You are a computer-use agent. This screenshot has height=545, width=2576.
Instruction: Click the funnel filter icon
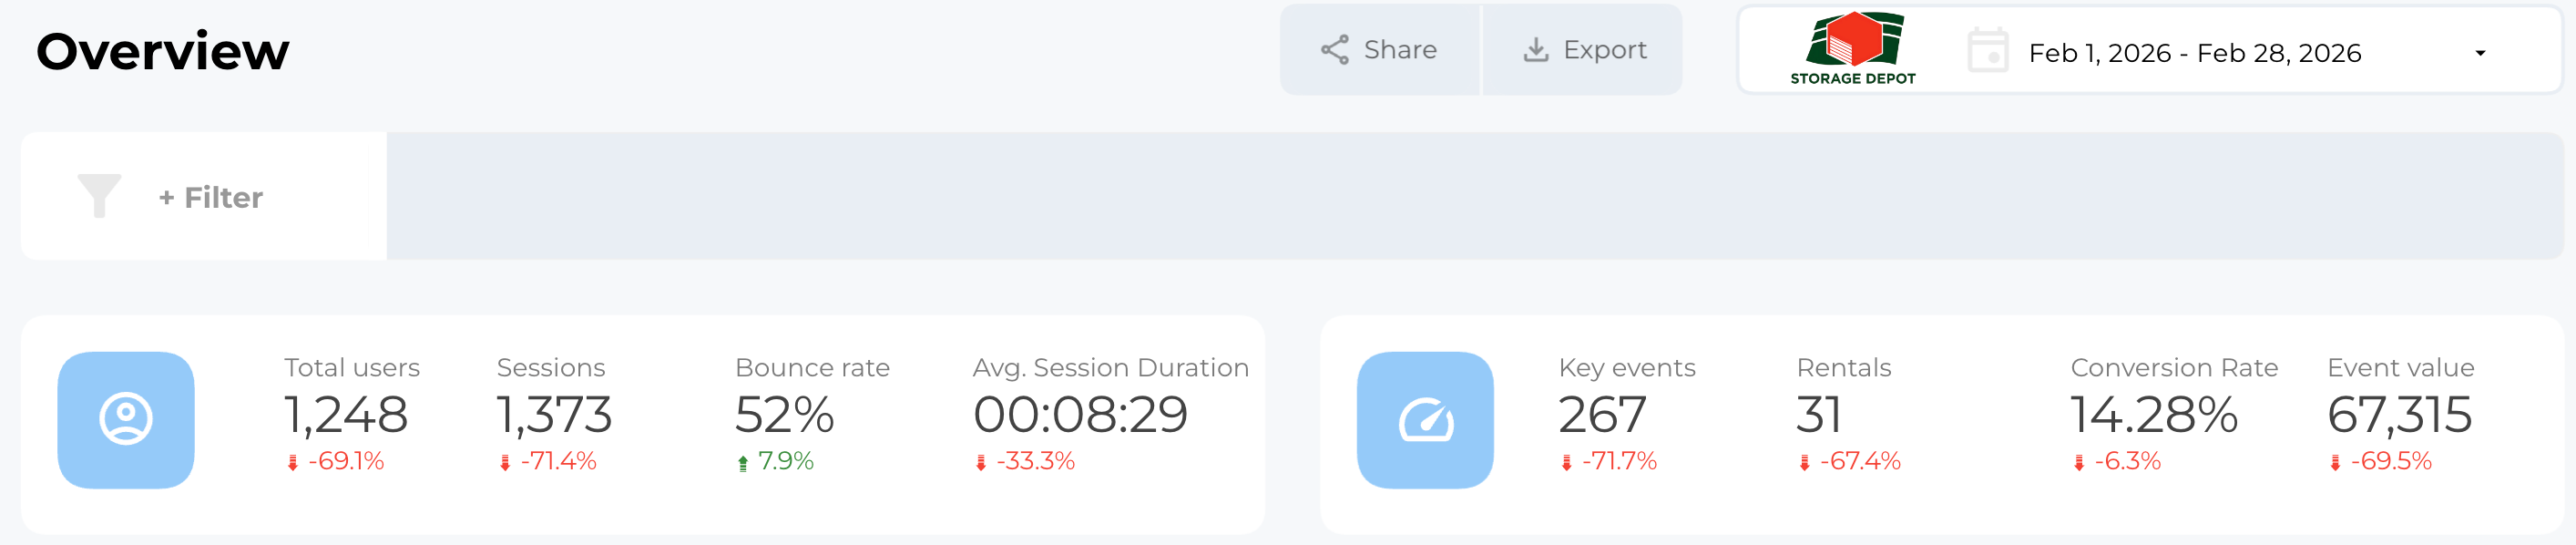pyautogui.click(x=99, y=195)
